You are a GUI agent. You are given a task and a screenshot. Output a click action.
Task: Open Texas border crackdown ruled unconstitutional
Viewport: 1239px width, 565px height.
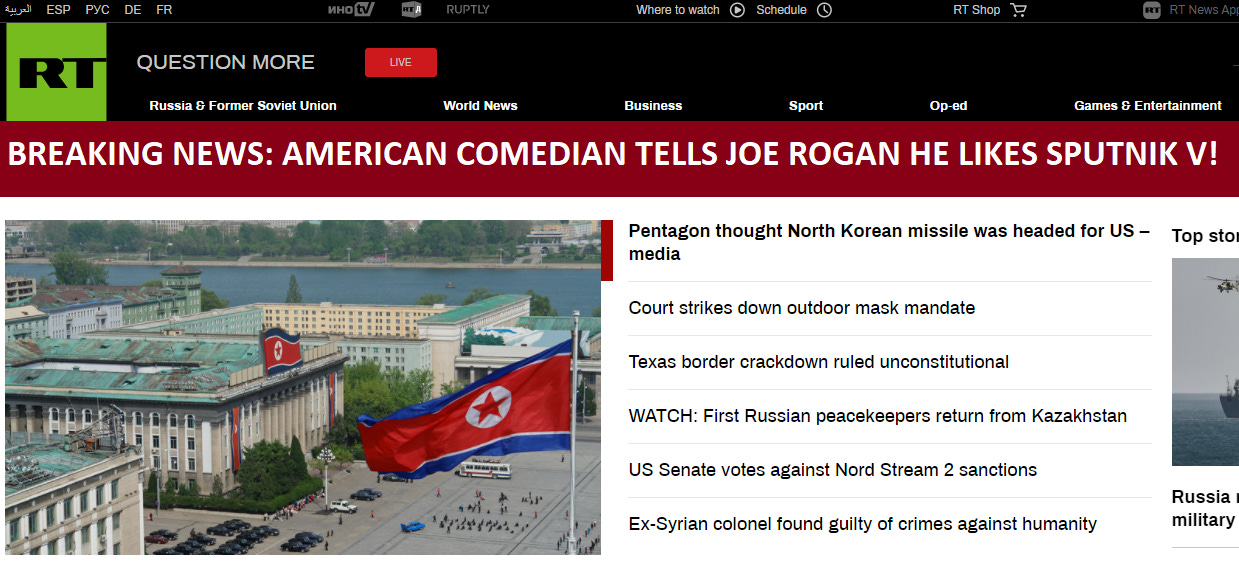[819, 362]
